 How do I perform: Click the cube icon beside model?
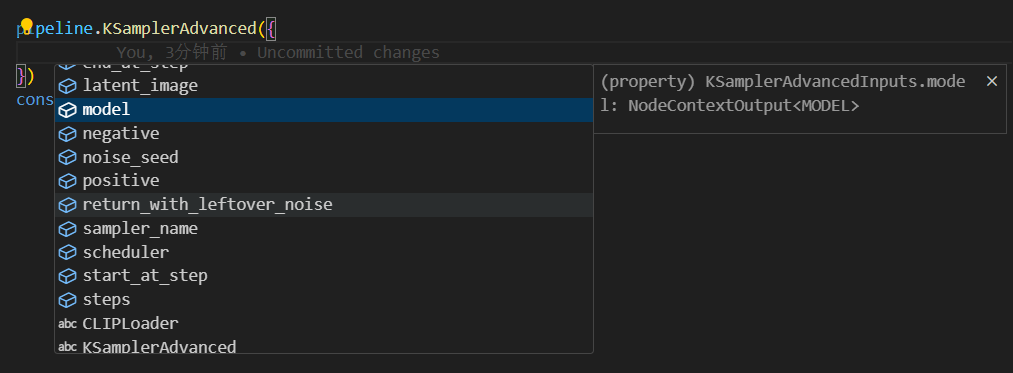(68, 111)
